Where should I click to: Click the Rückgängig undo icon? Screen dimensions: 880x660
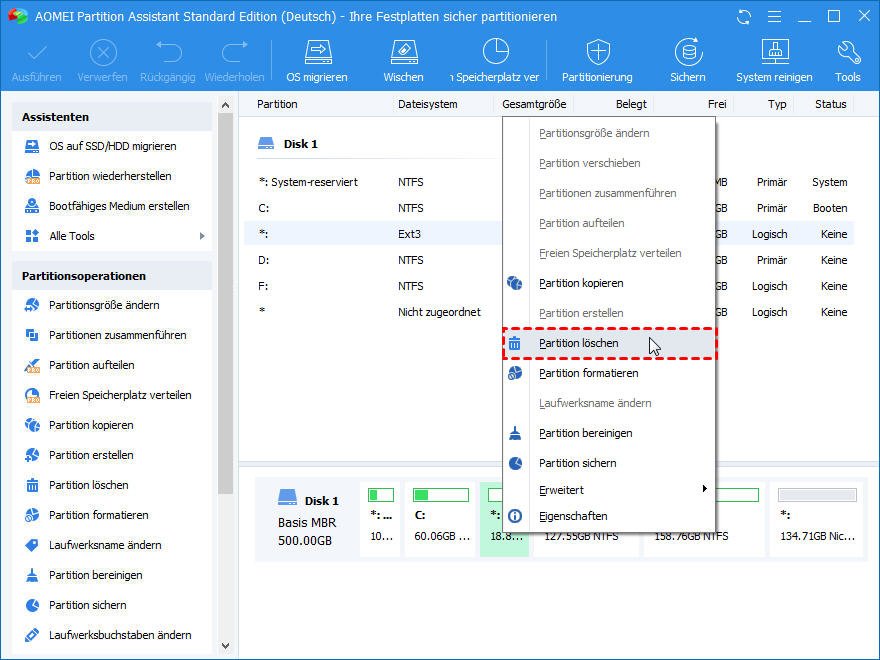(168, 52)
